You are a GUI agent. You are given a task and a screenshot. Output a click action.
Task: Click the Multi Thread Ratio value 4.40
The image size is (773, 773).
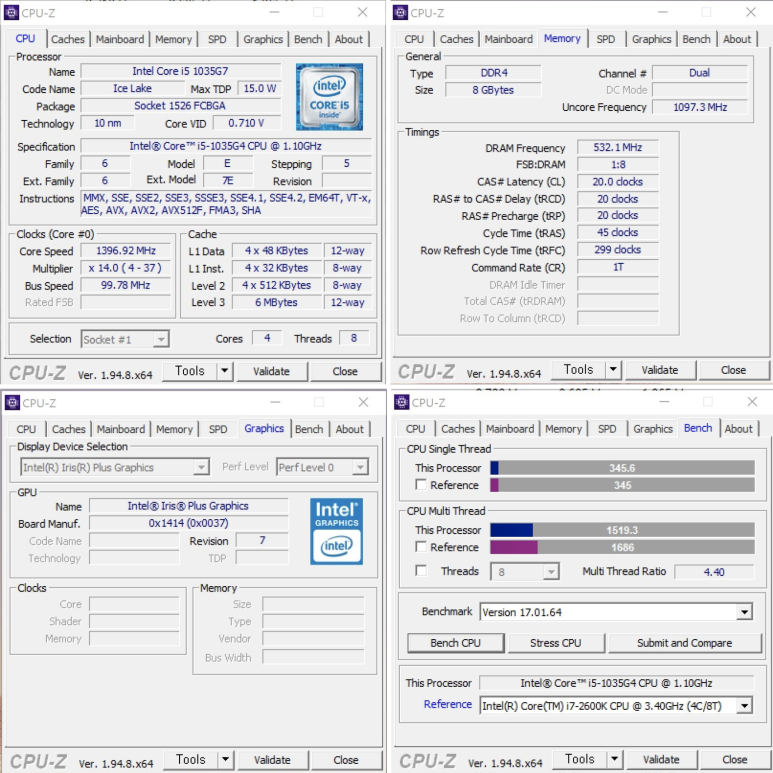coord(714,572)
